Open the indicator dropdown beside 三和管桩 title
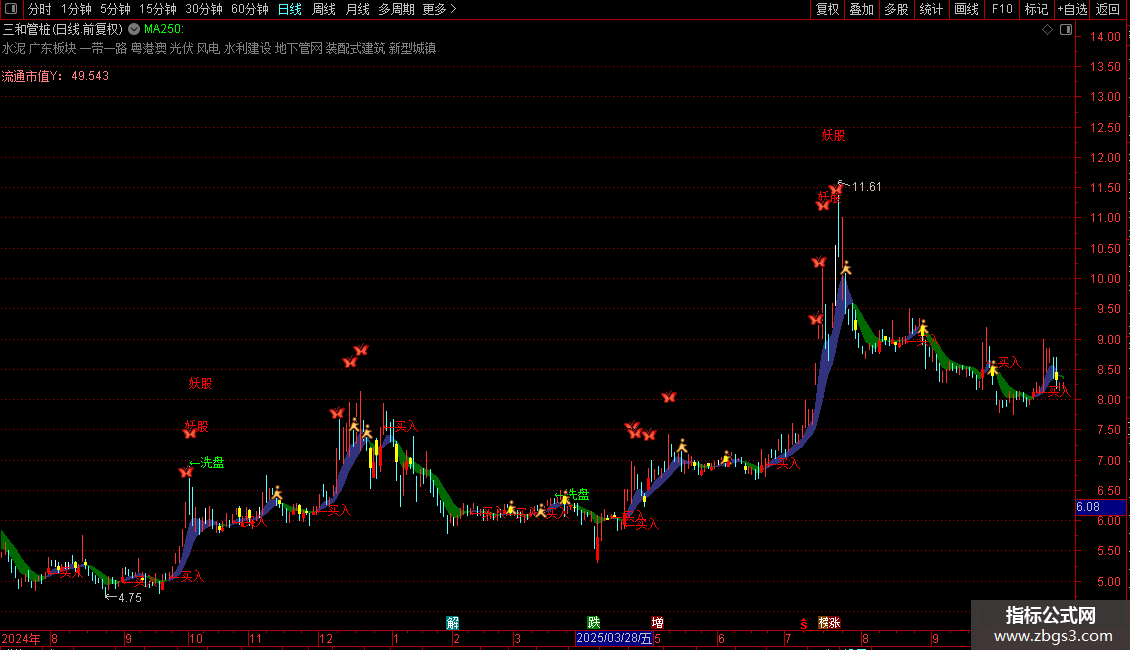1130x650 pixels. tap(134, 29)
